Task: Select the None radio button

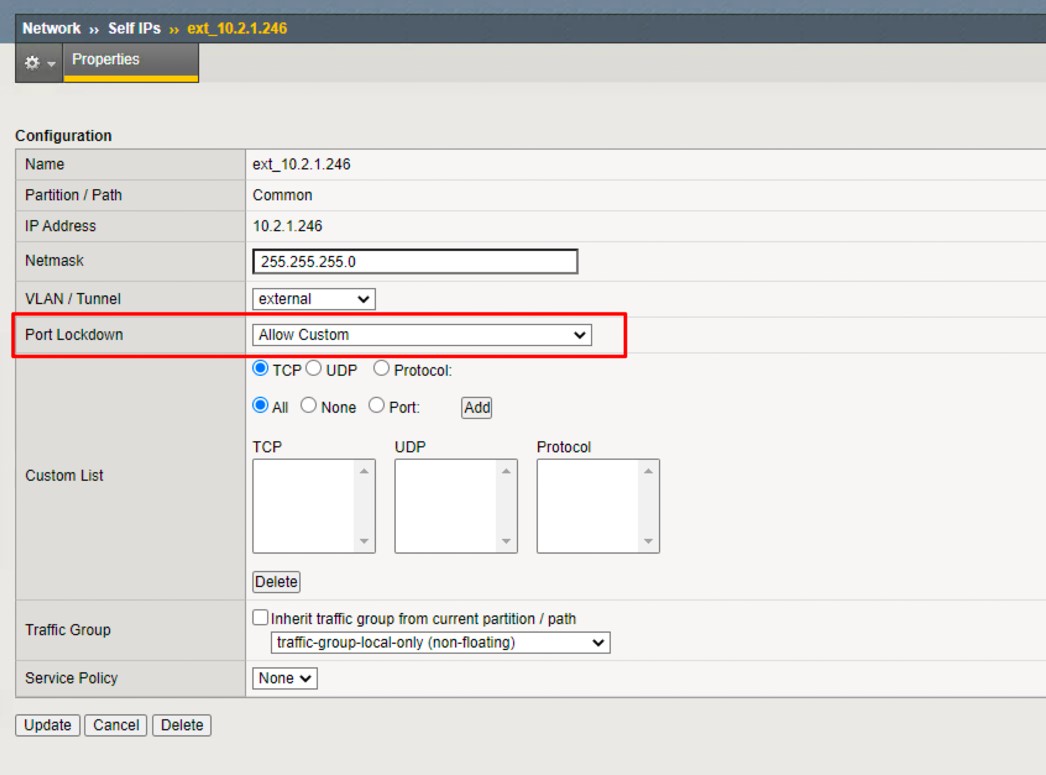Action: 308,407
